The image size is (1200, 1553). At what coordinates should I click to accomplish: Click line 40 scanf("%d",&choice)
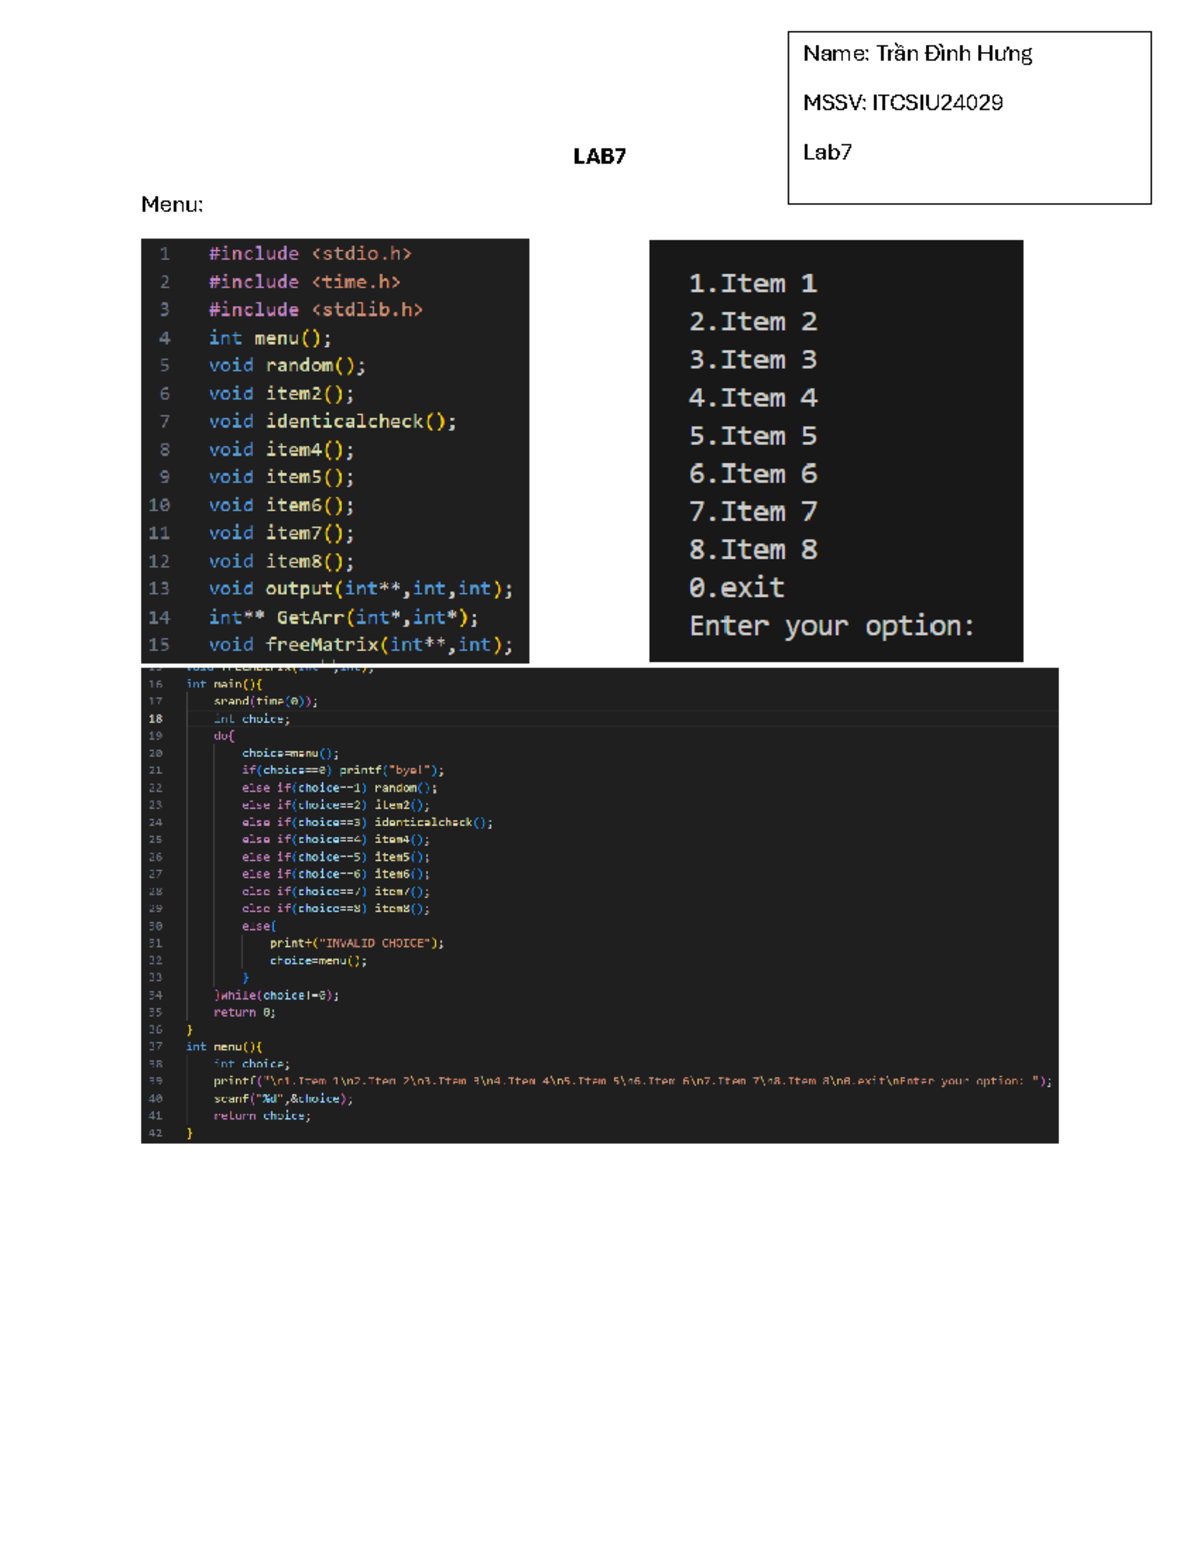(283, 1099)
